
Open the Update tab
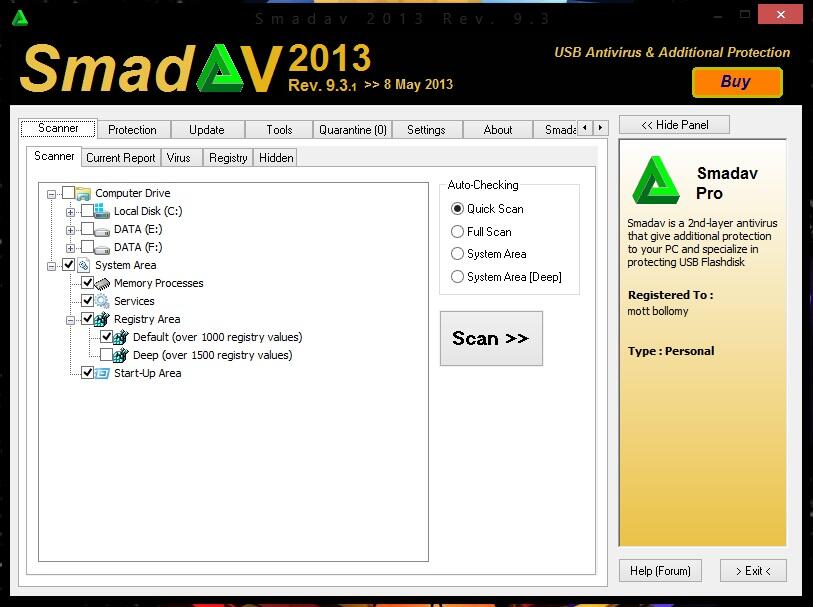click(207, 130)
